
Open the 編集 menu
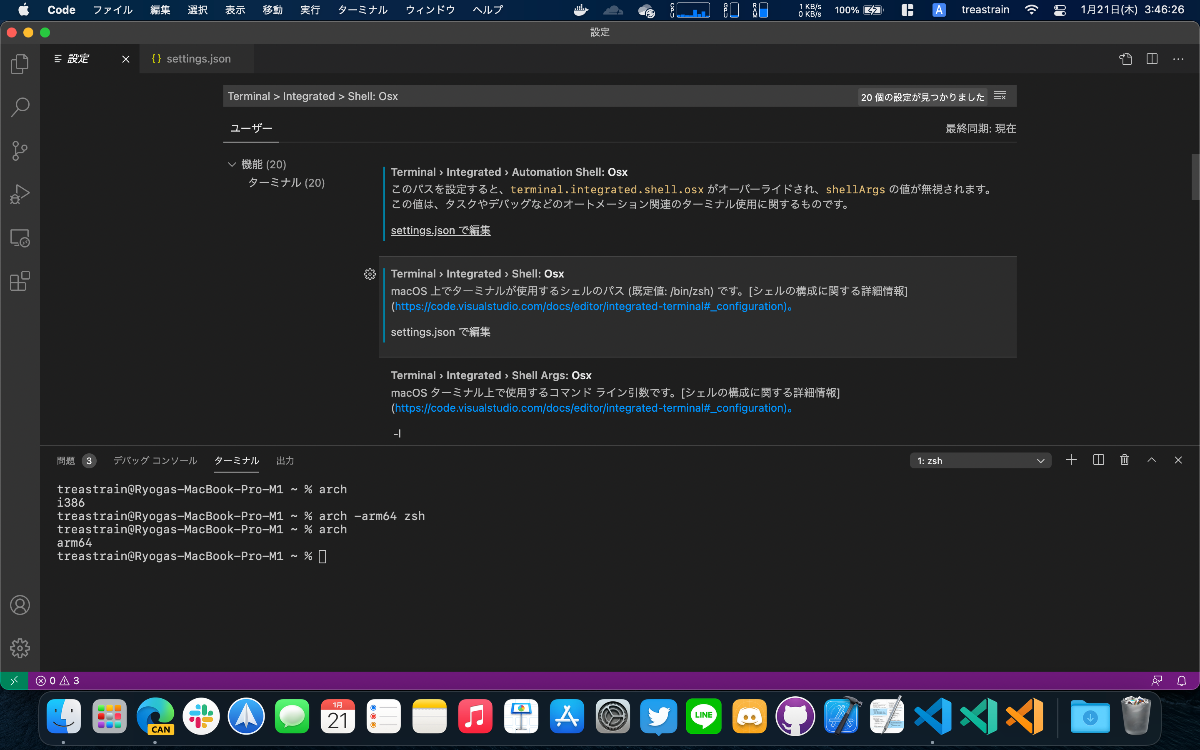click(x=160, y=10)
